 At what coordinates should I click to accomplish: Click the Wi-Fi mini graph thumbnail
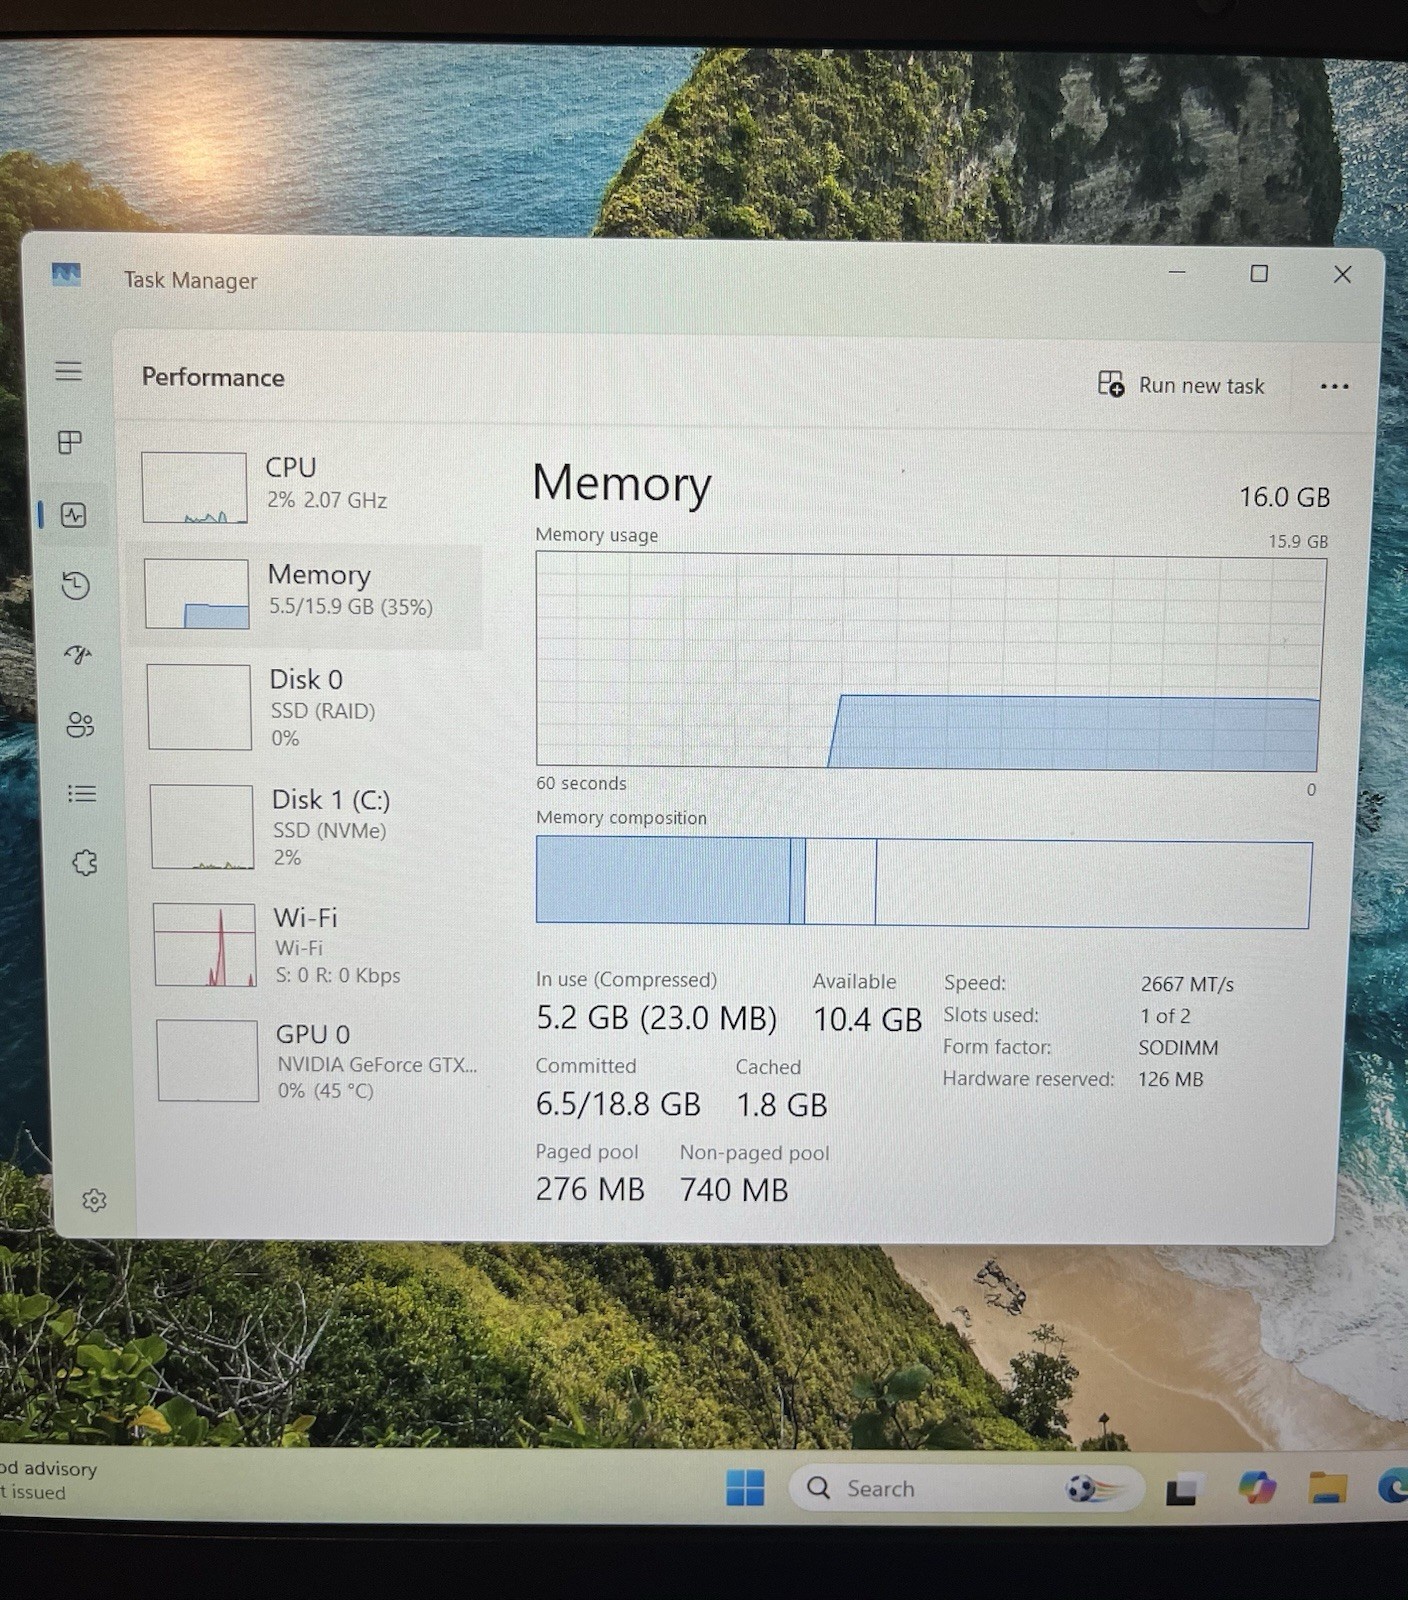click(205, 945)
